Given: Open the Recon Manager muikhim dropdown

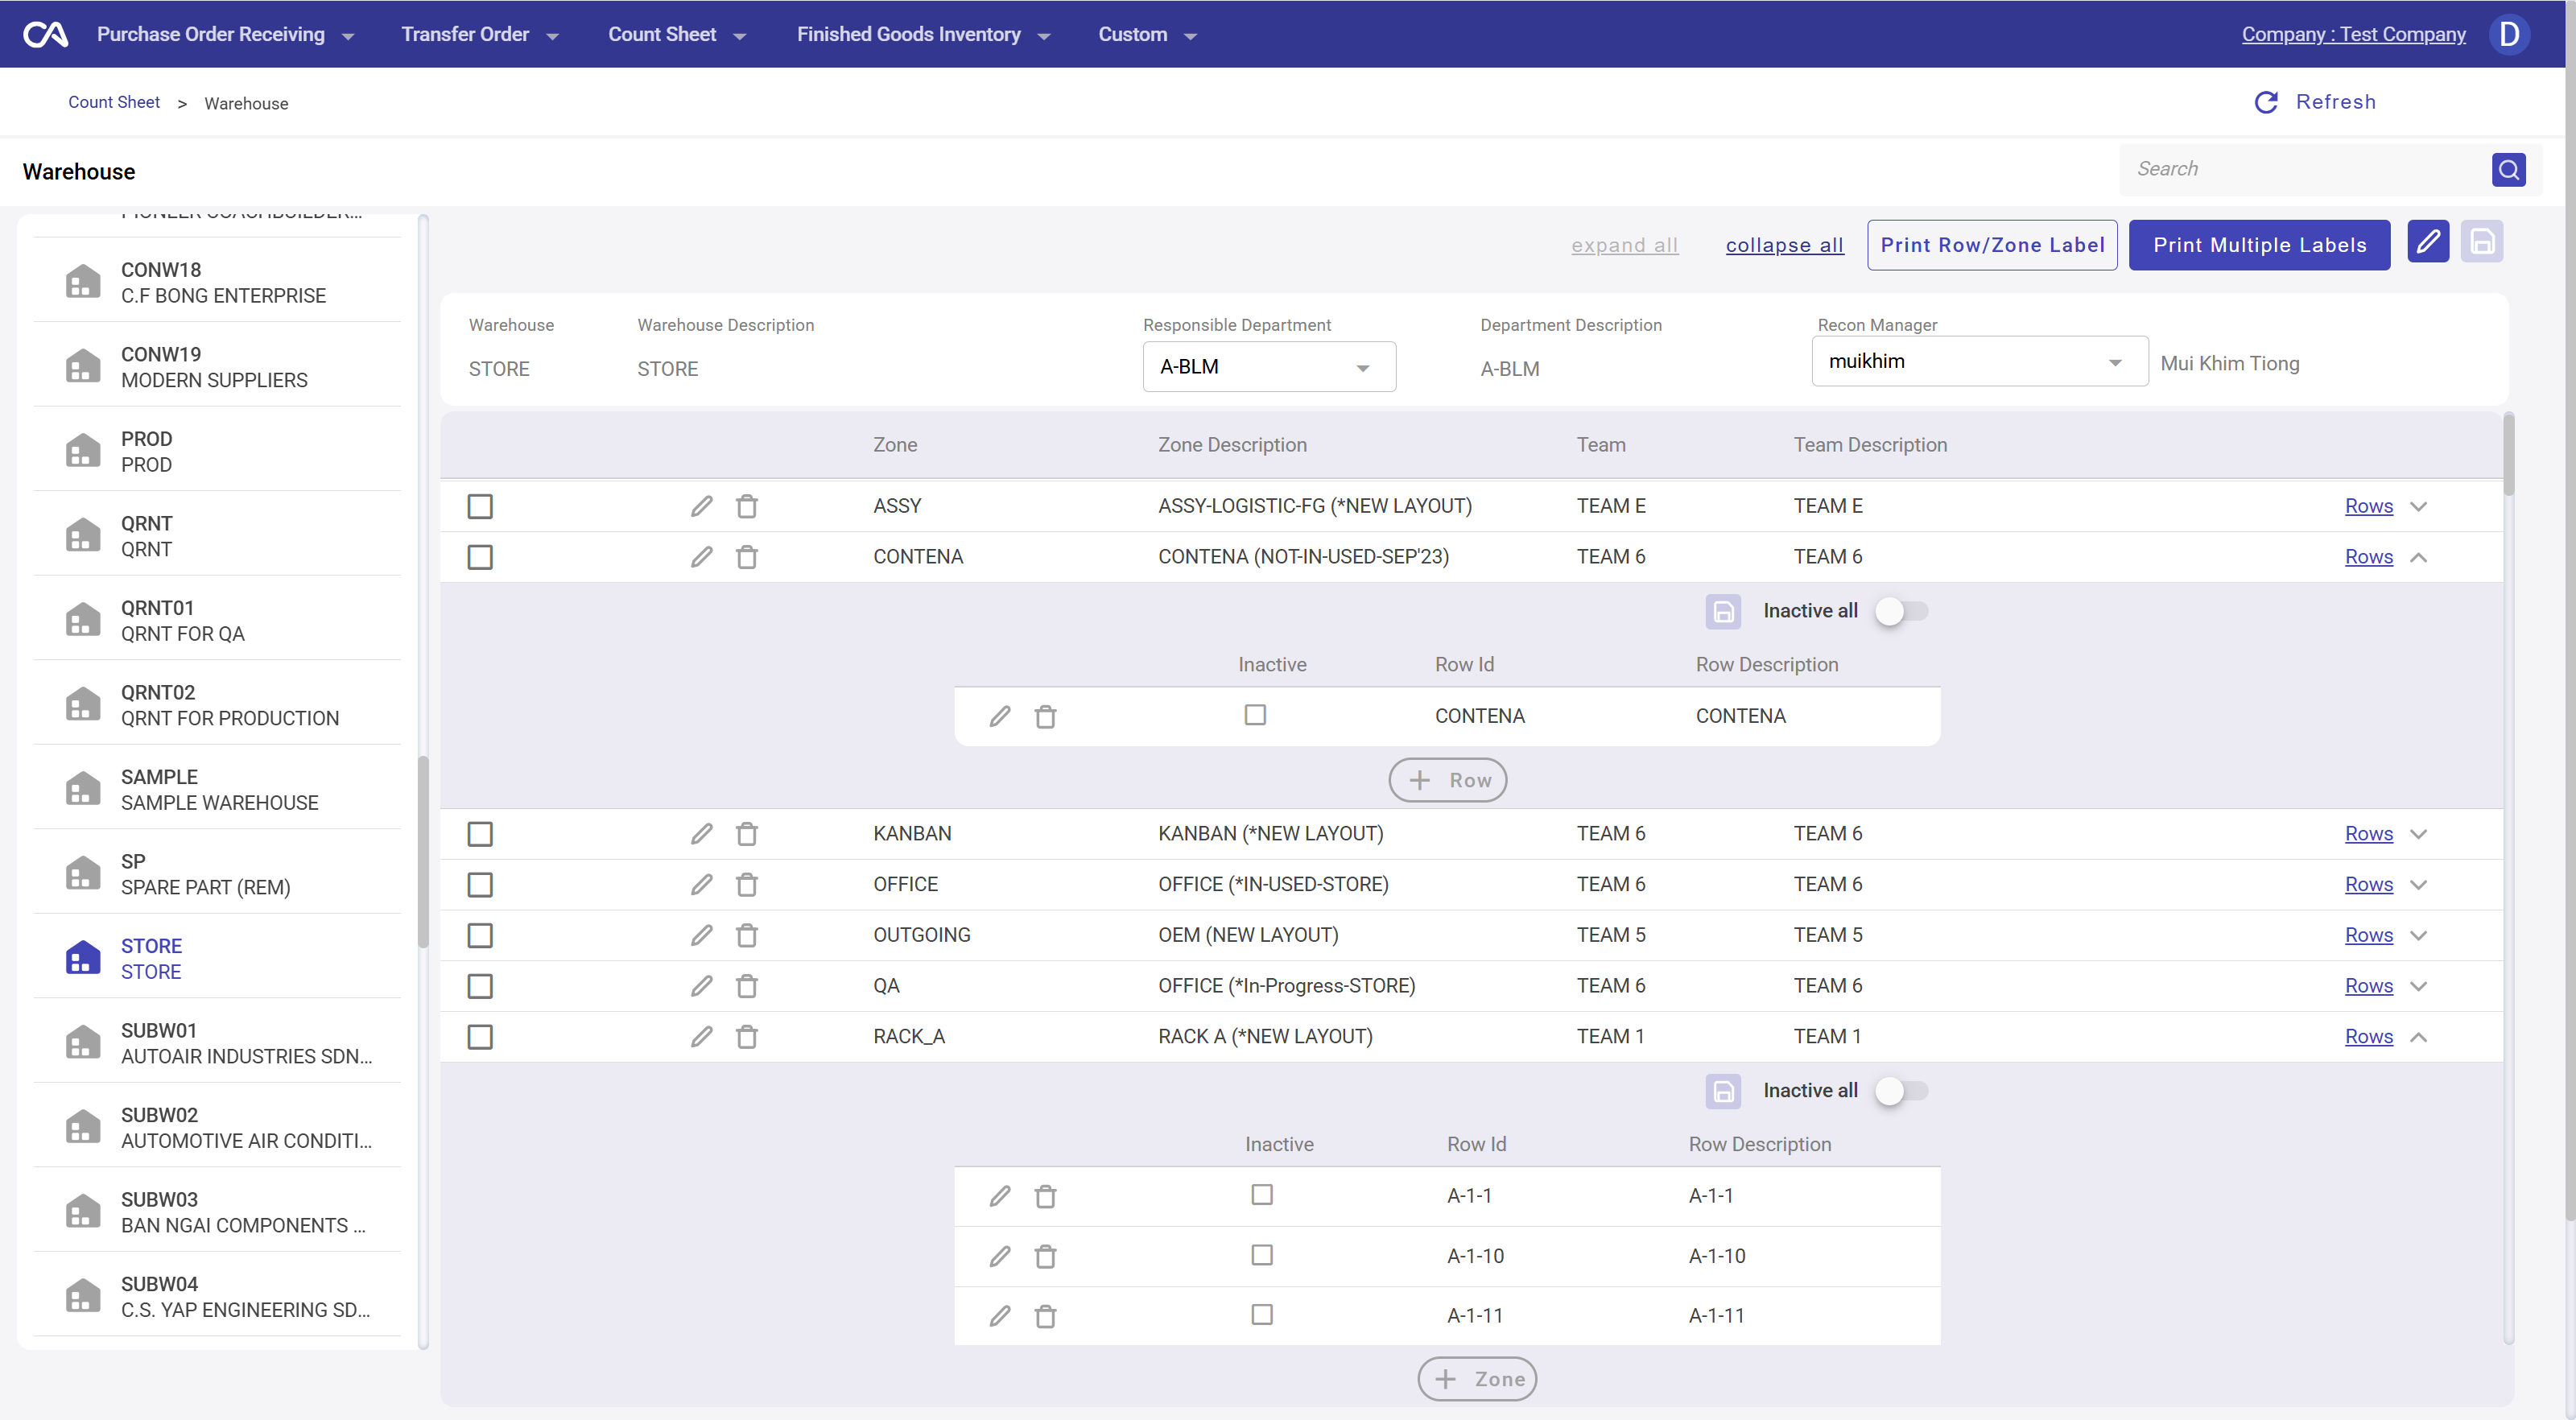Looking at the screenshot, I should (1979, 361).
